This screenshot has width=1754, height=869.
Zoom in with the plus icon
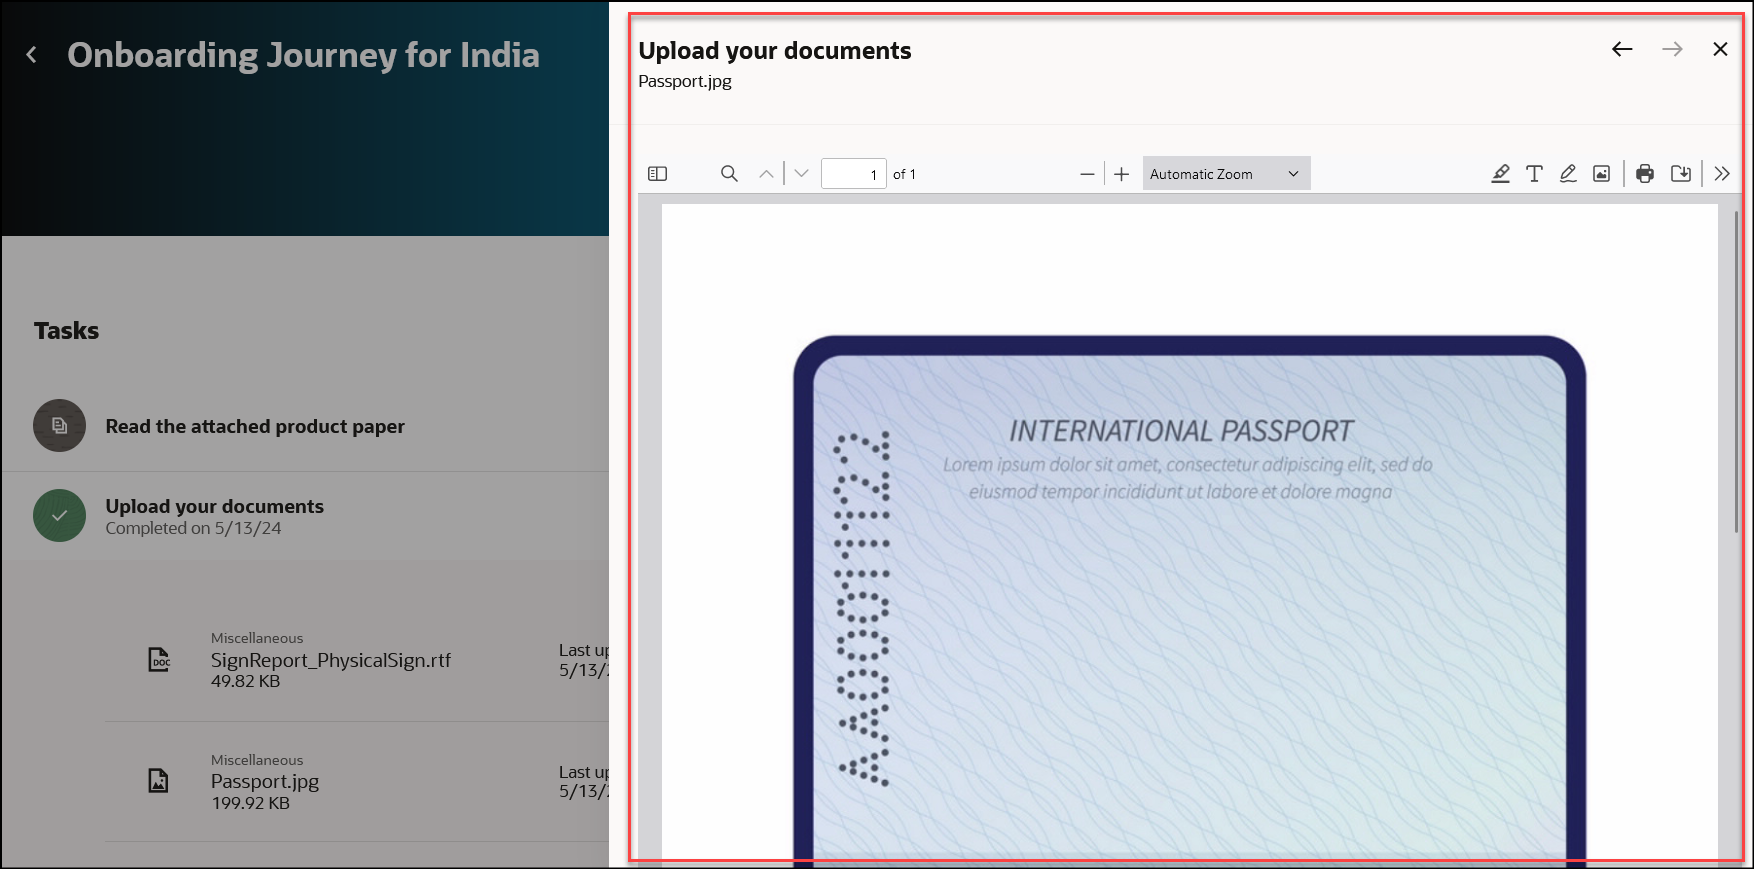pyautogui.click(x=1122, y=174)
